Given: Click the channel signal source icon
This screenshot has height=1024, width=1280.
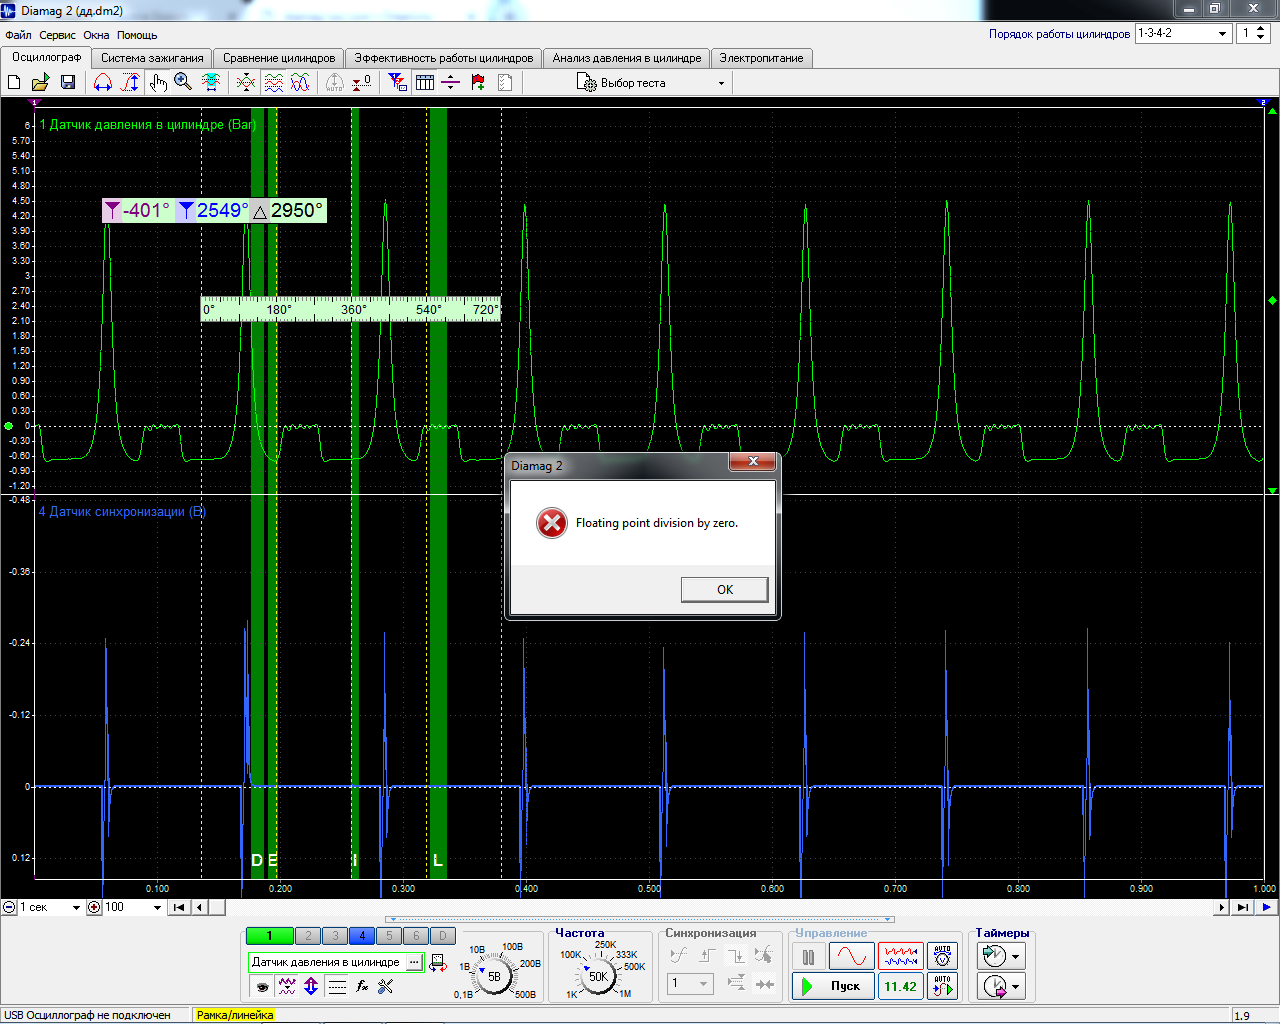Looking at the screenshot, I should tap(437, 963).
